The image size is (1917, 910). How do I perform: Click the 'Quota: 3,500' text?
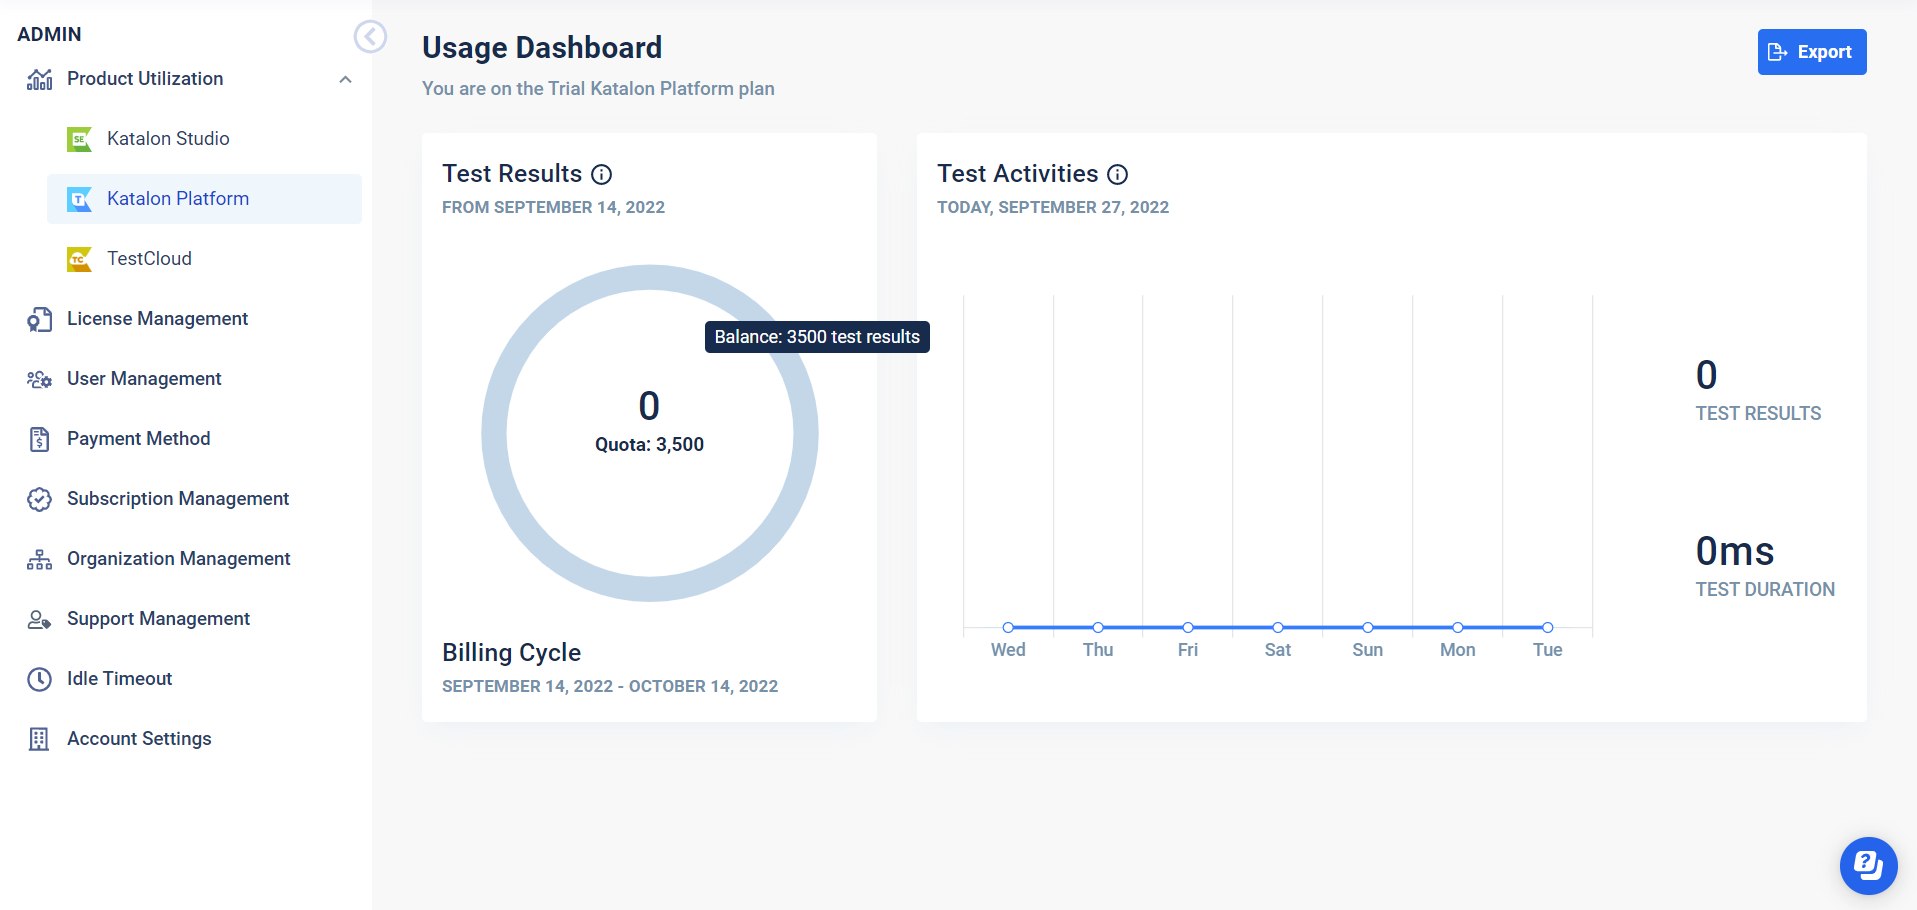(x=649, y=445)
